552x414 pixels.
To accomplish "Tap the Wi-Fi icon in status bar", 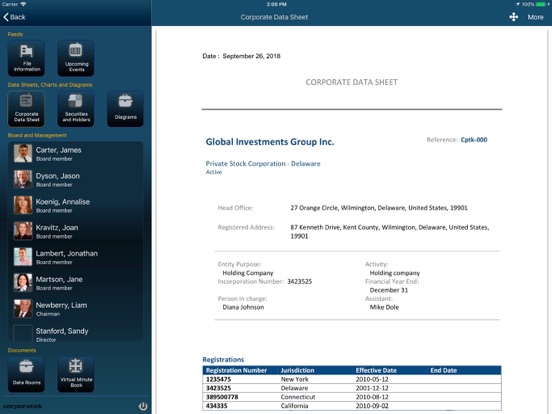I will 24,4.
